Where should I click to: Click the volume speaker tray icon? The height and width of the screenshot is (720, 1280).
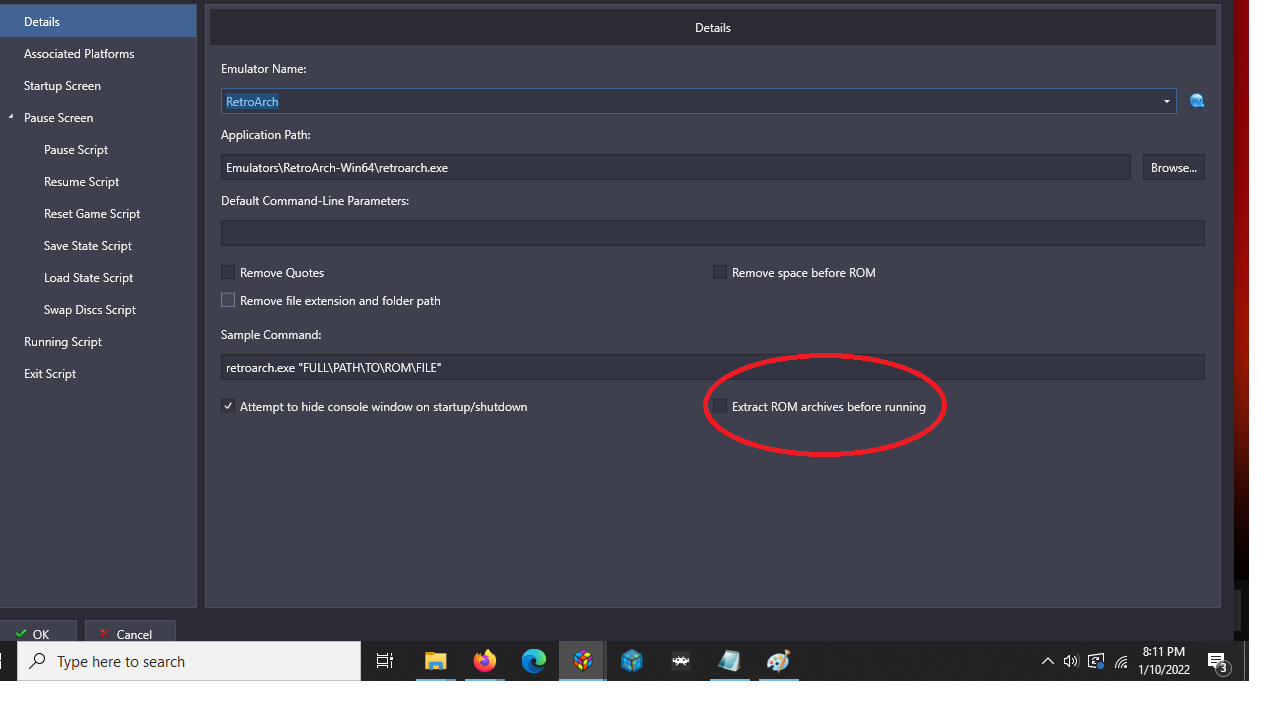1071,661
